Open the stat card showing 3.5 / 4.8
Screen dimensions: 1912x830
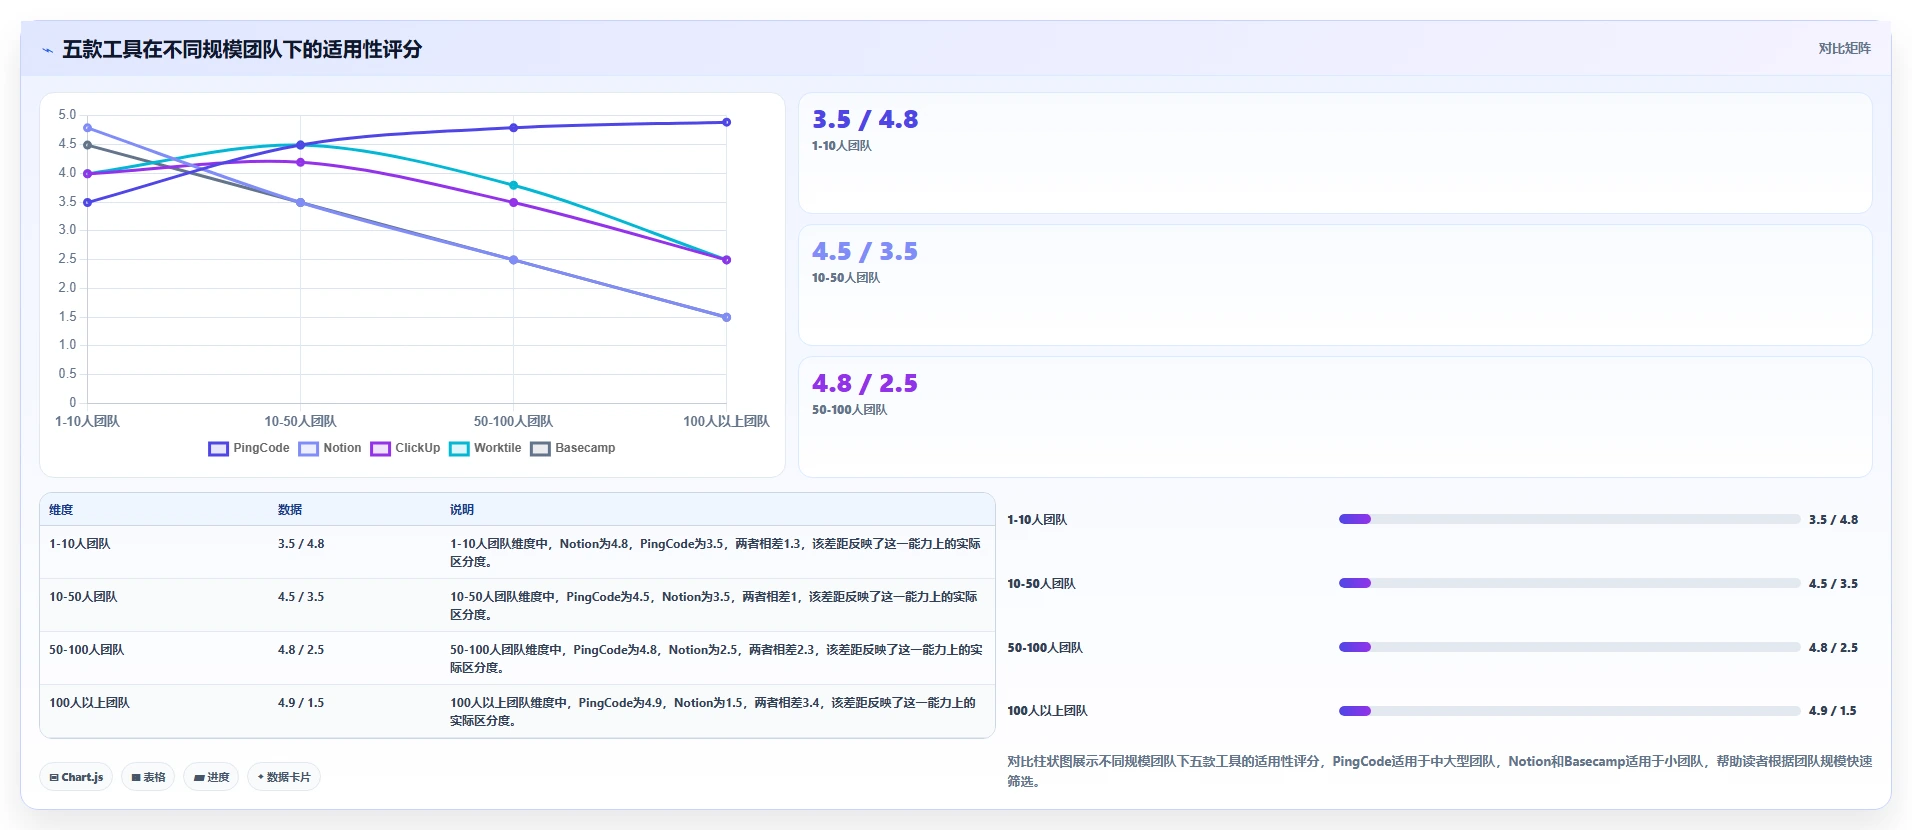pyautogui.click(x=1335, y=153)
